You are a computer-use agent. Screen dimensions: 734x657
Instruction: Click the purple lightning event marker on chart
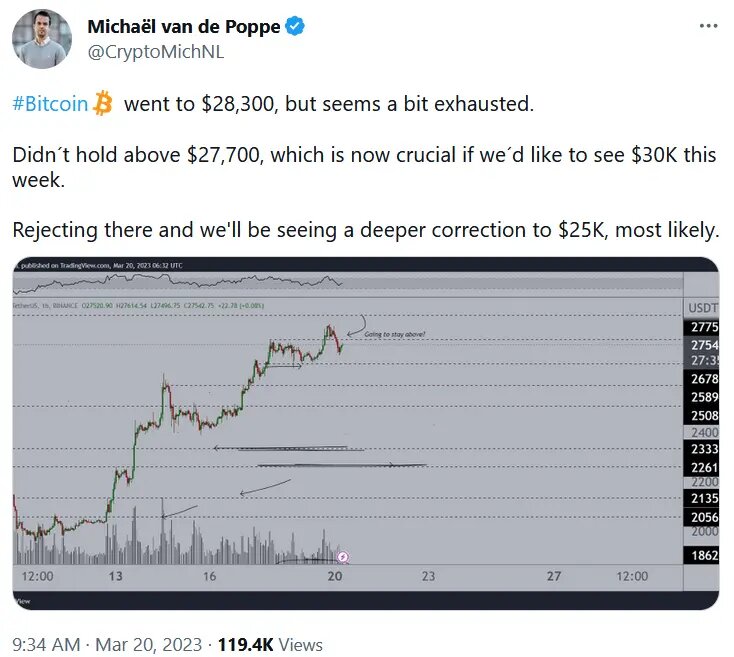(x=343, y=557)
